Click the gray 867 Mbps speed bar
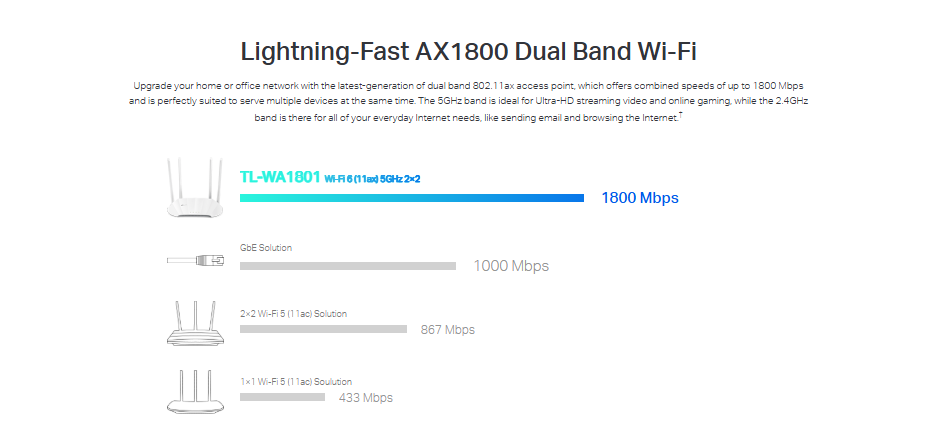 pyautogui.click(x=323, y=329)
